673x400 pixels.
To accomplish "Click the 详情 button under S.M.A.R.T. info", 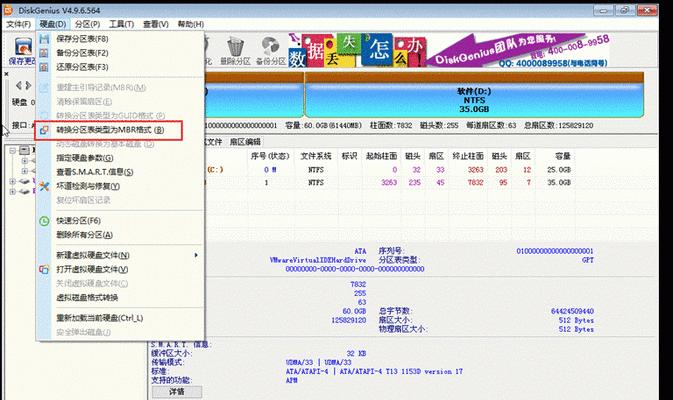I will pos(177,392).
